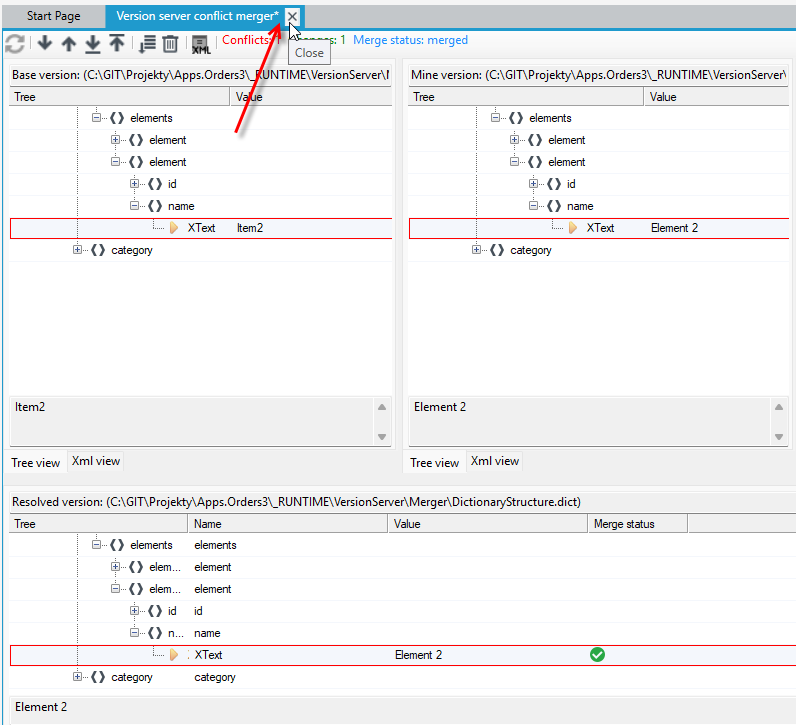Image resolution: width=796 pixels, height=725 pixels.
Task: Collapse elements node in Base version tree
Action: point(96,117)
